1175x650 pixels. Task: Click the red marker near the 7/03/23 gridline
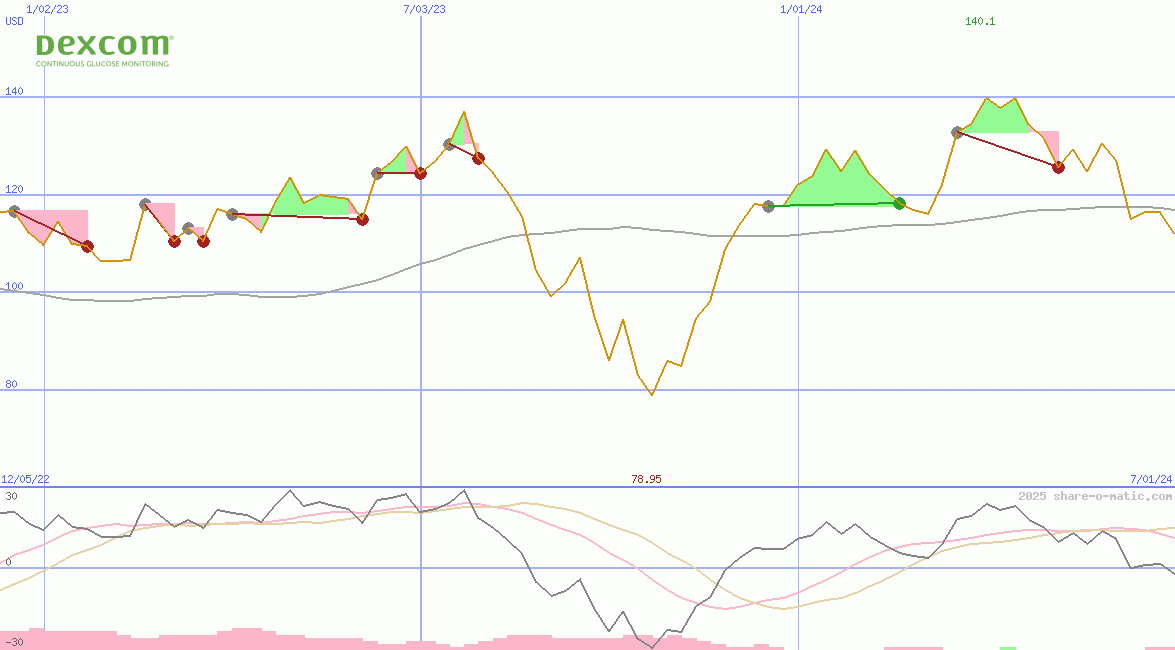click(x=420, y=173)
